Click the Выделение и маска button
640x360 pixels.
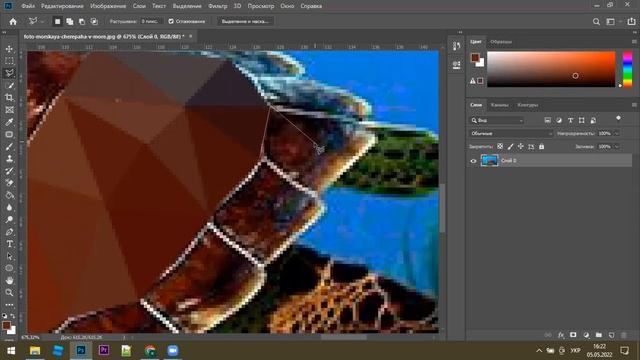(245, 21)
